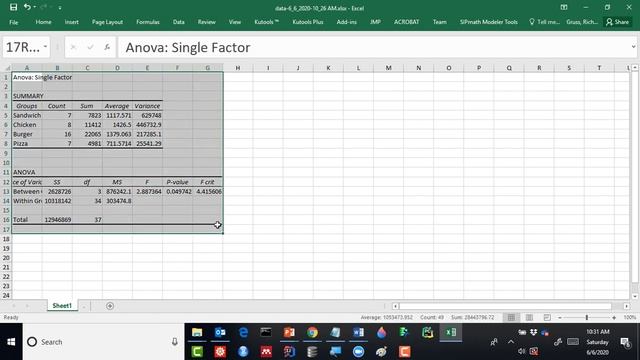
Task: Select the Total SS cell 12946869
Action: [x=57, y=219]
